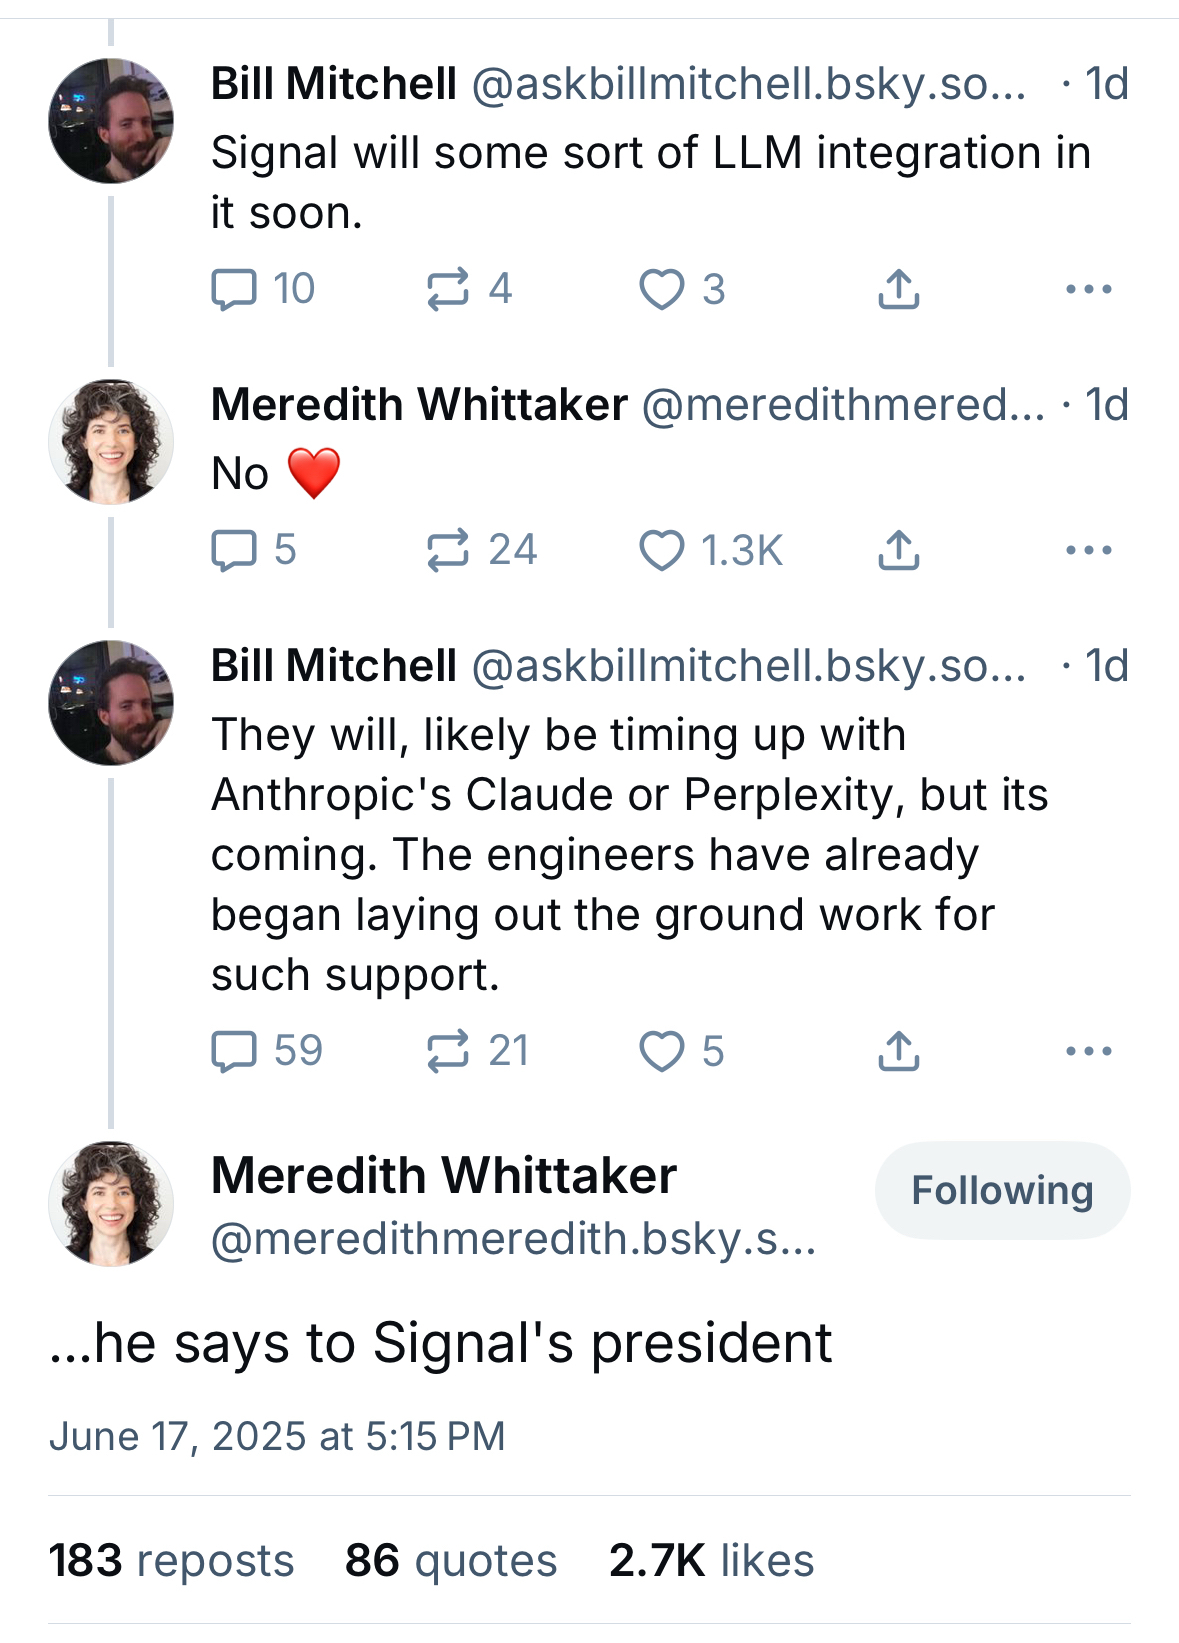The width and height of the screenshot is (1179, 1643).
Task: Open more options on first Bill Mitchell post
Action: [x=1088, y=289]
